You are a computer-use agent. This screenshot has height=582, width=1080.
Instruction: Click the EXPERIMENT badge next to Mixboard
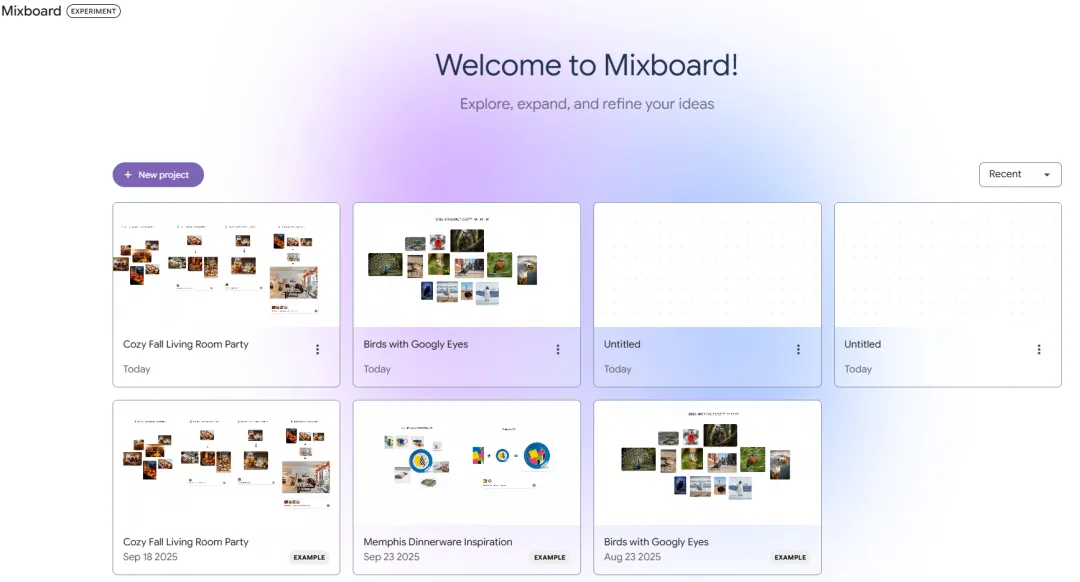[92, 11]
